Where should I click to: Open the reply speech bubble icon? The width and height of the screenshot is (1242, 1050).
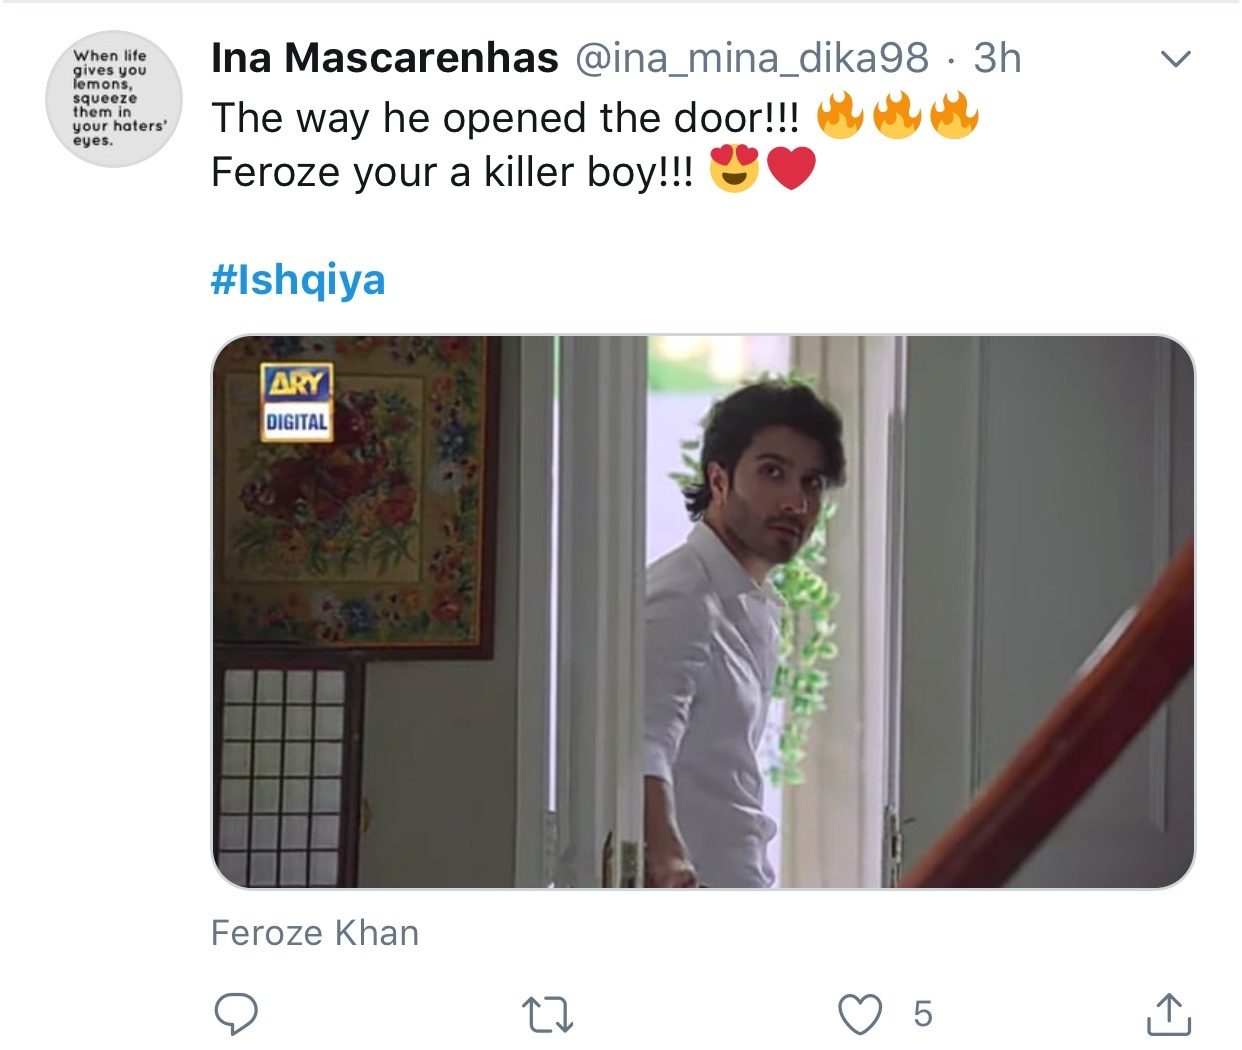(x=237, y=1014)
